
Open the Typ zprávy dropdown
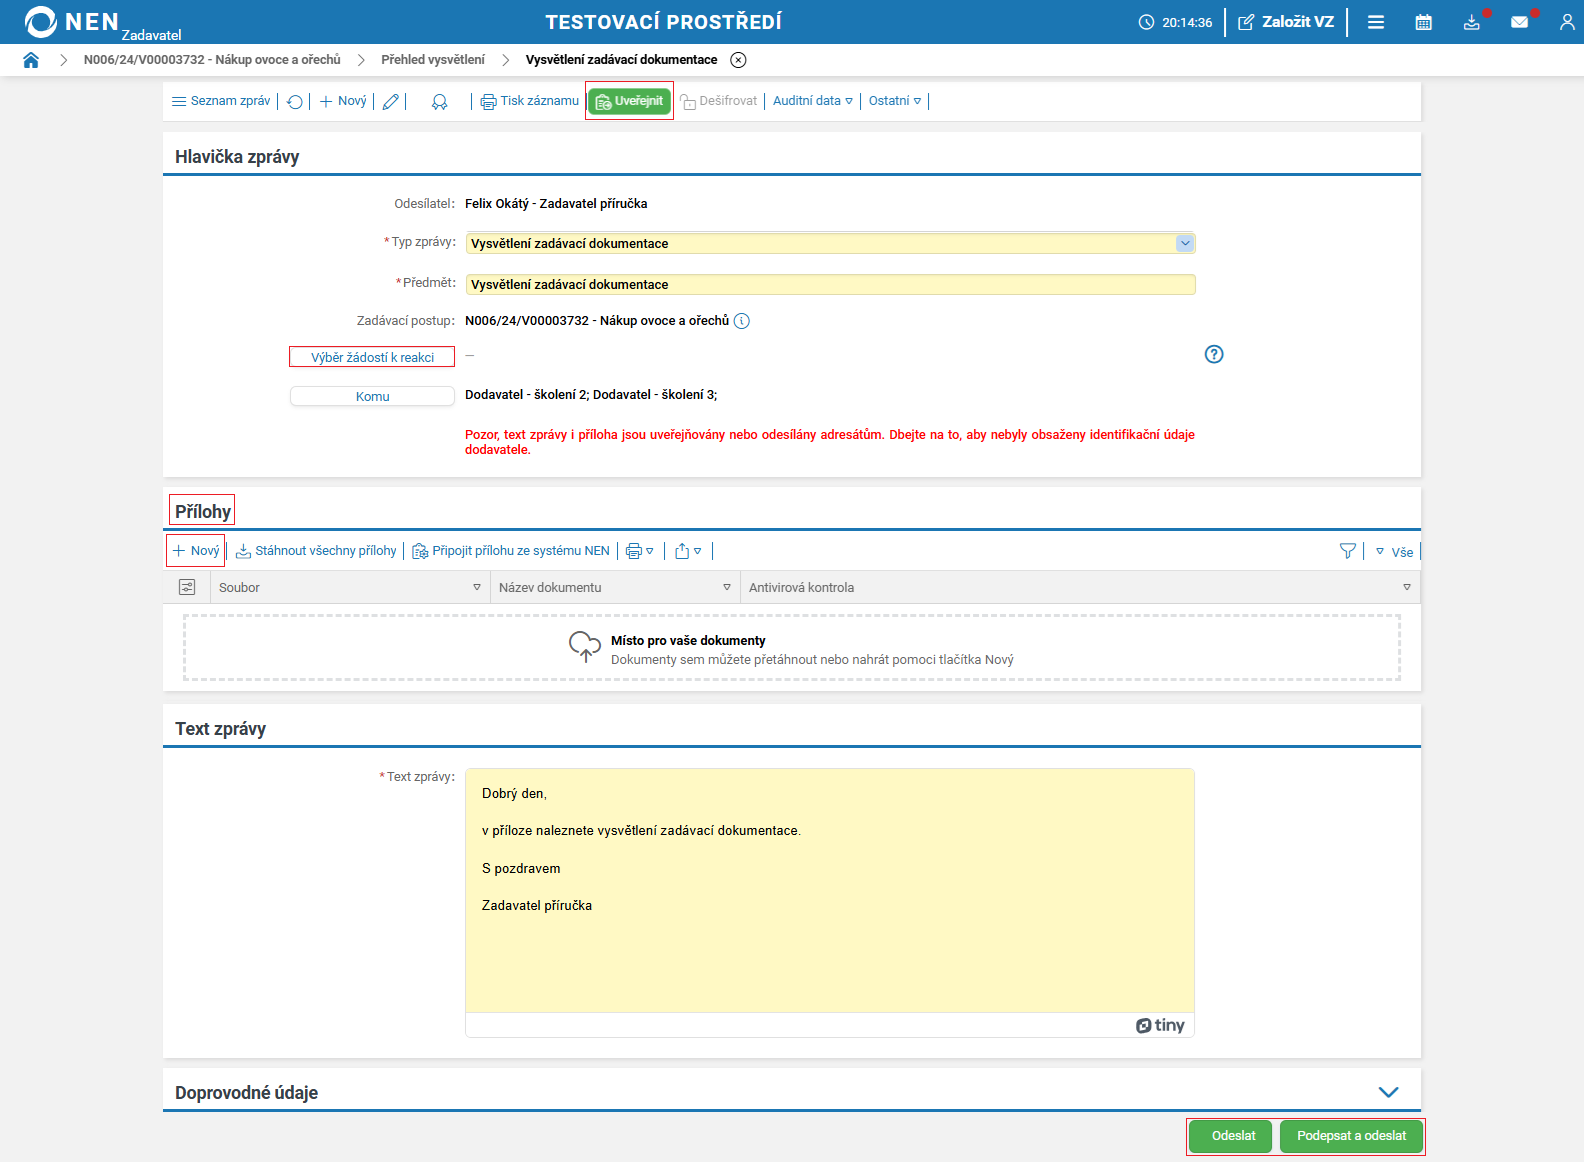click(1184, 243)
